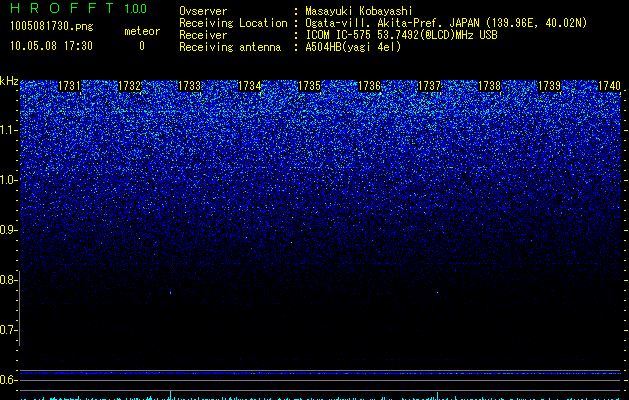The width and height of the screenshot is (629, 400).
Task: Click the version number 1.0.0
Action: 136,9
